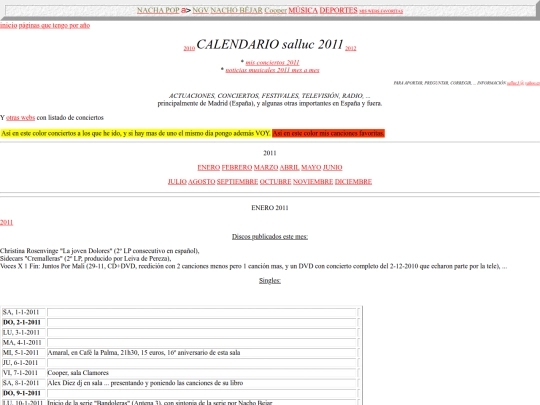Open the NGV banner link
540x405 pixels.
tap(200, 10)
